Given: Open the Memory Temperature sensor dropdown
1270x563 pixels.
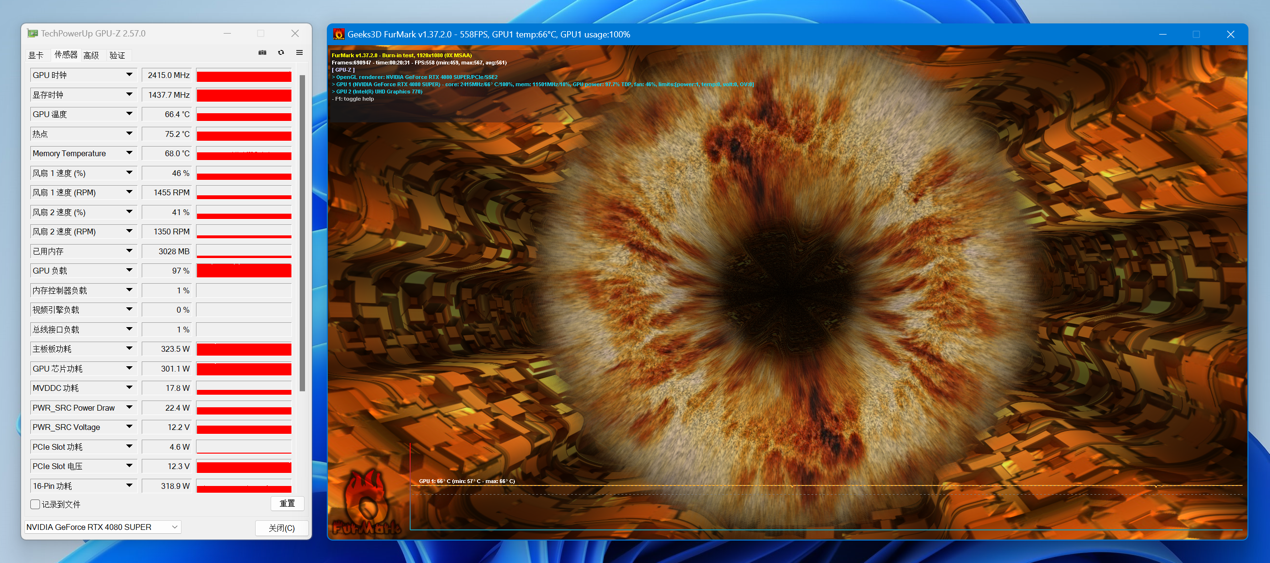Looking at the screenshot, I should (x=129, y=154).
